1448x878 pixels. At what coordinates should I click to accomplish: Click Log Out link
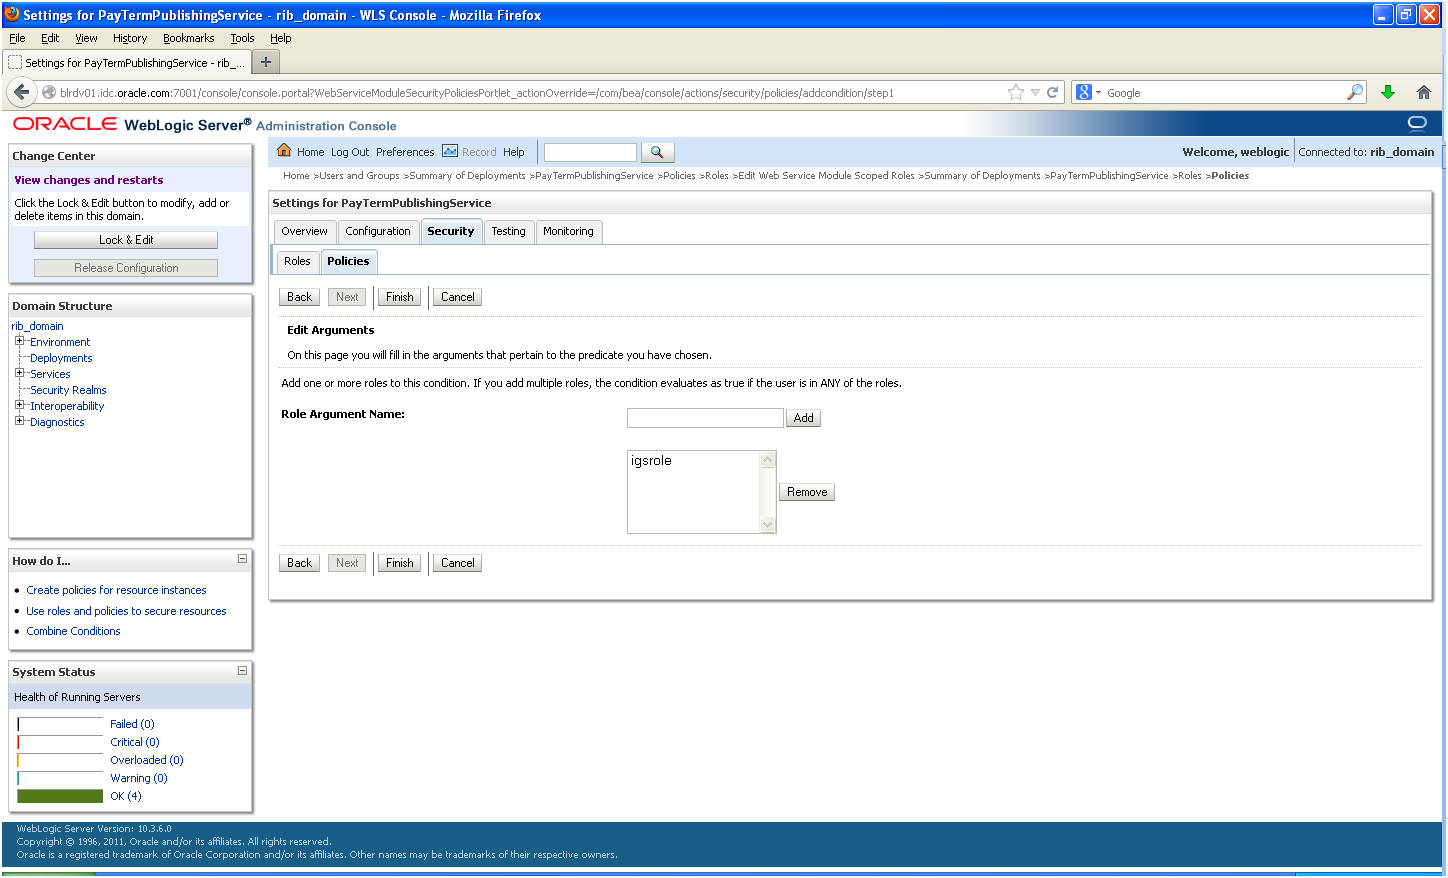(x=350, y=152)
